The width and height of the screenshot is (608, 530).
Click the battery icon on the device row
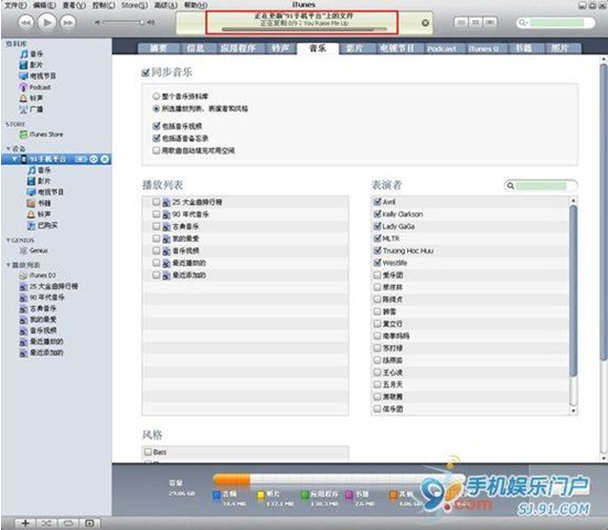pos(81,159)
